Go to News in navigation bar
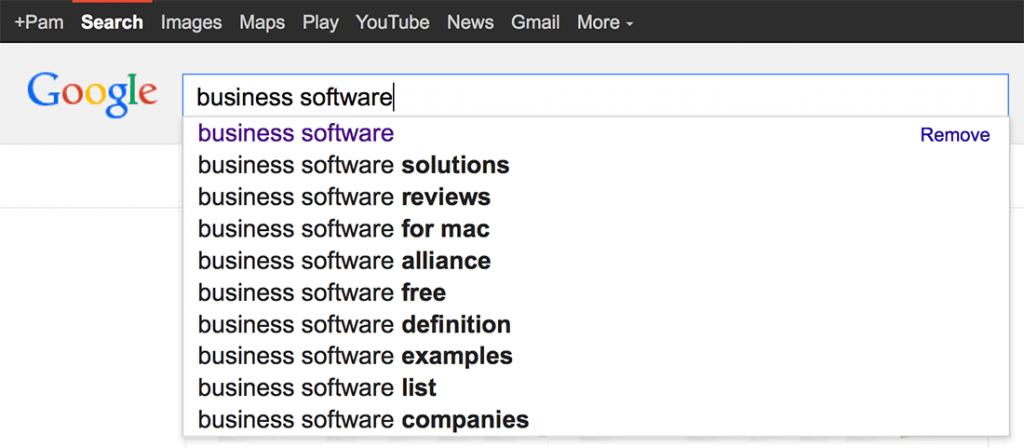The height and width of the screenshot is (448, 1024). click(x=470, y=22)
